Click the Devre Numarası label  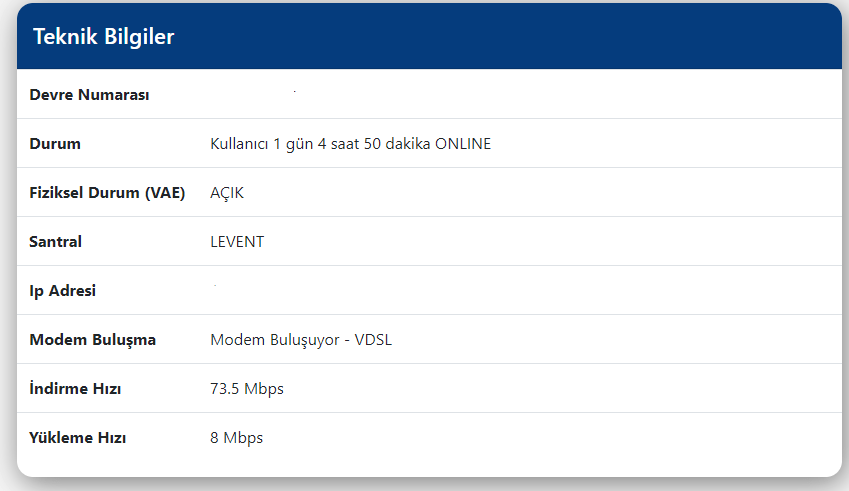pos(89,95)
